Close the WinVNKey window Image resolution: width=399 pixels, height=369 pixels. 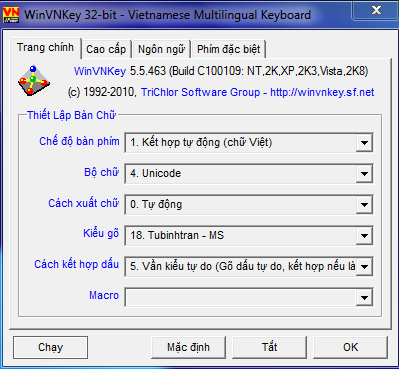point(376,11)
